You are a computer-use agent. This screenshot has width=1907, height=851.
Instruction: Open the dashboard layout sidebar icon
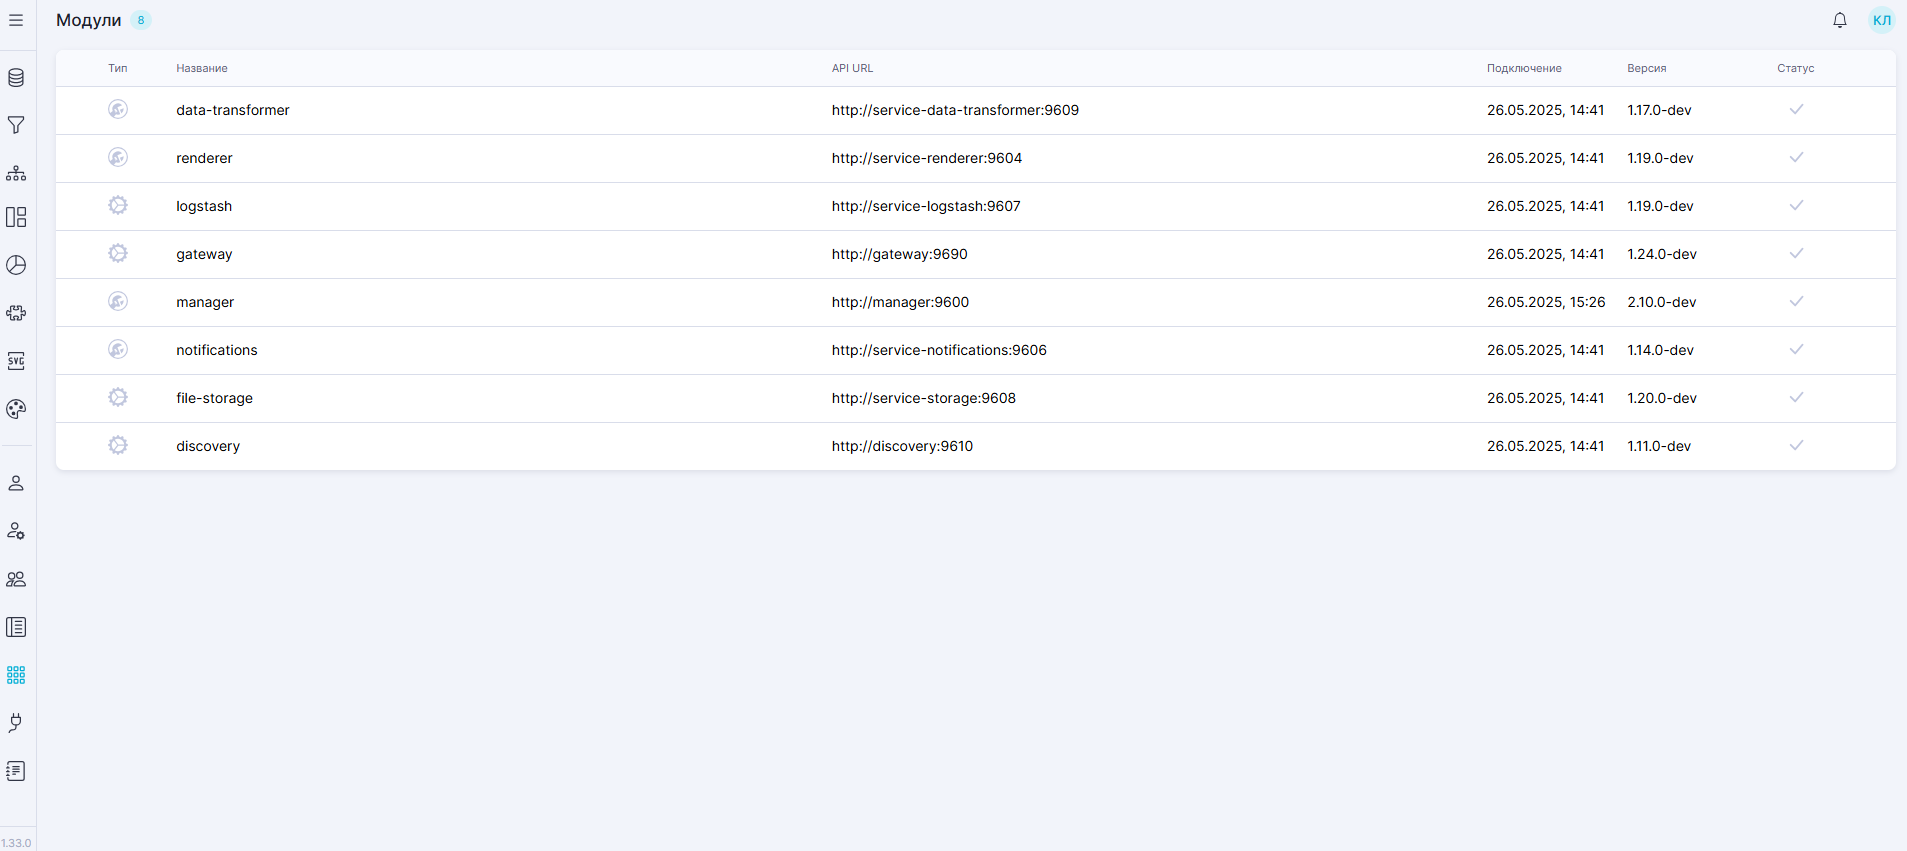(16, 217)
